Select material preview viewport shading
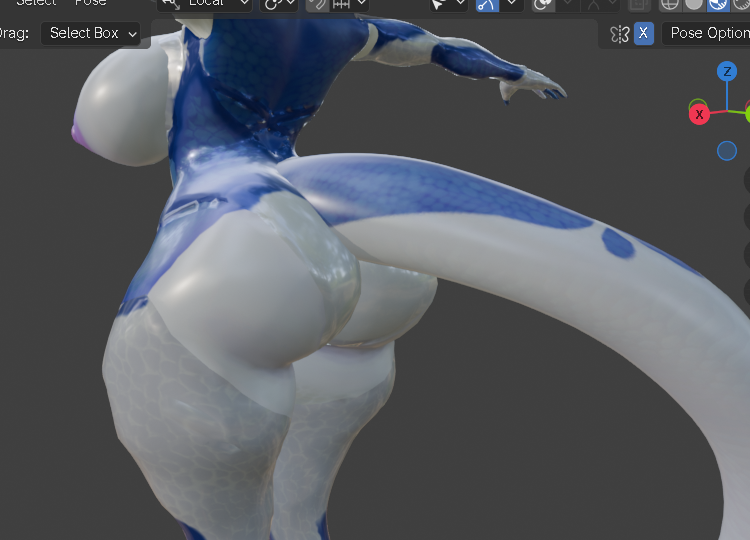Screen dimensions: 750x540 coord(717,4)
